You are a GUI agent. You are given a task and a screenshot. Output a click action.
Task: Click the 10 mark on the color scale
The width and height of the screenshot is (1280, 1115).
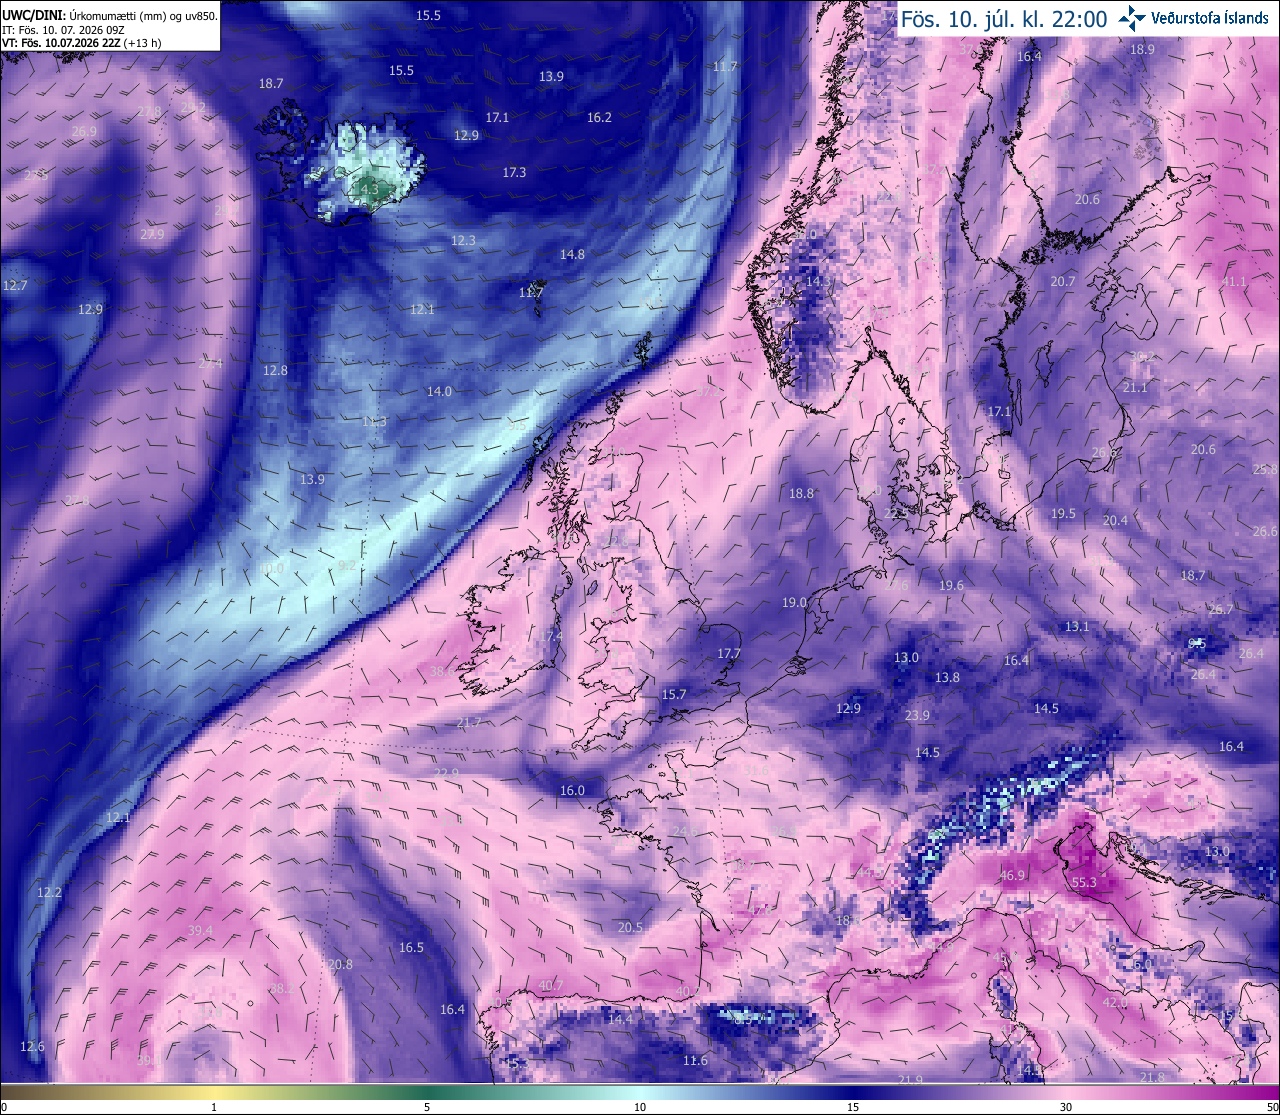pyautogui.click(x=640, y=1106)
